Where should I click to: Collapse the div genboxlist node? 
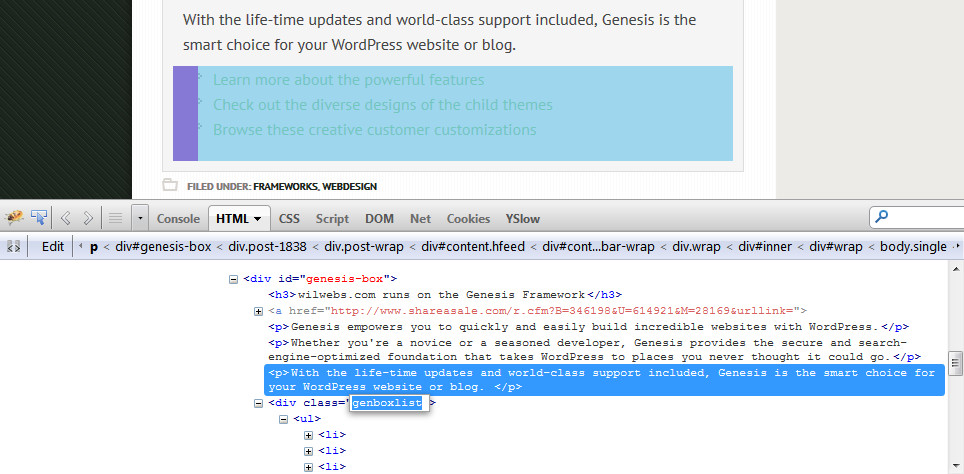tap(258, 403)
